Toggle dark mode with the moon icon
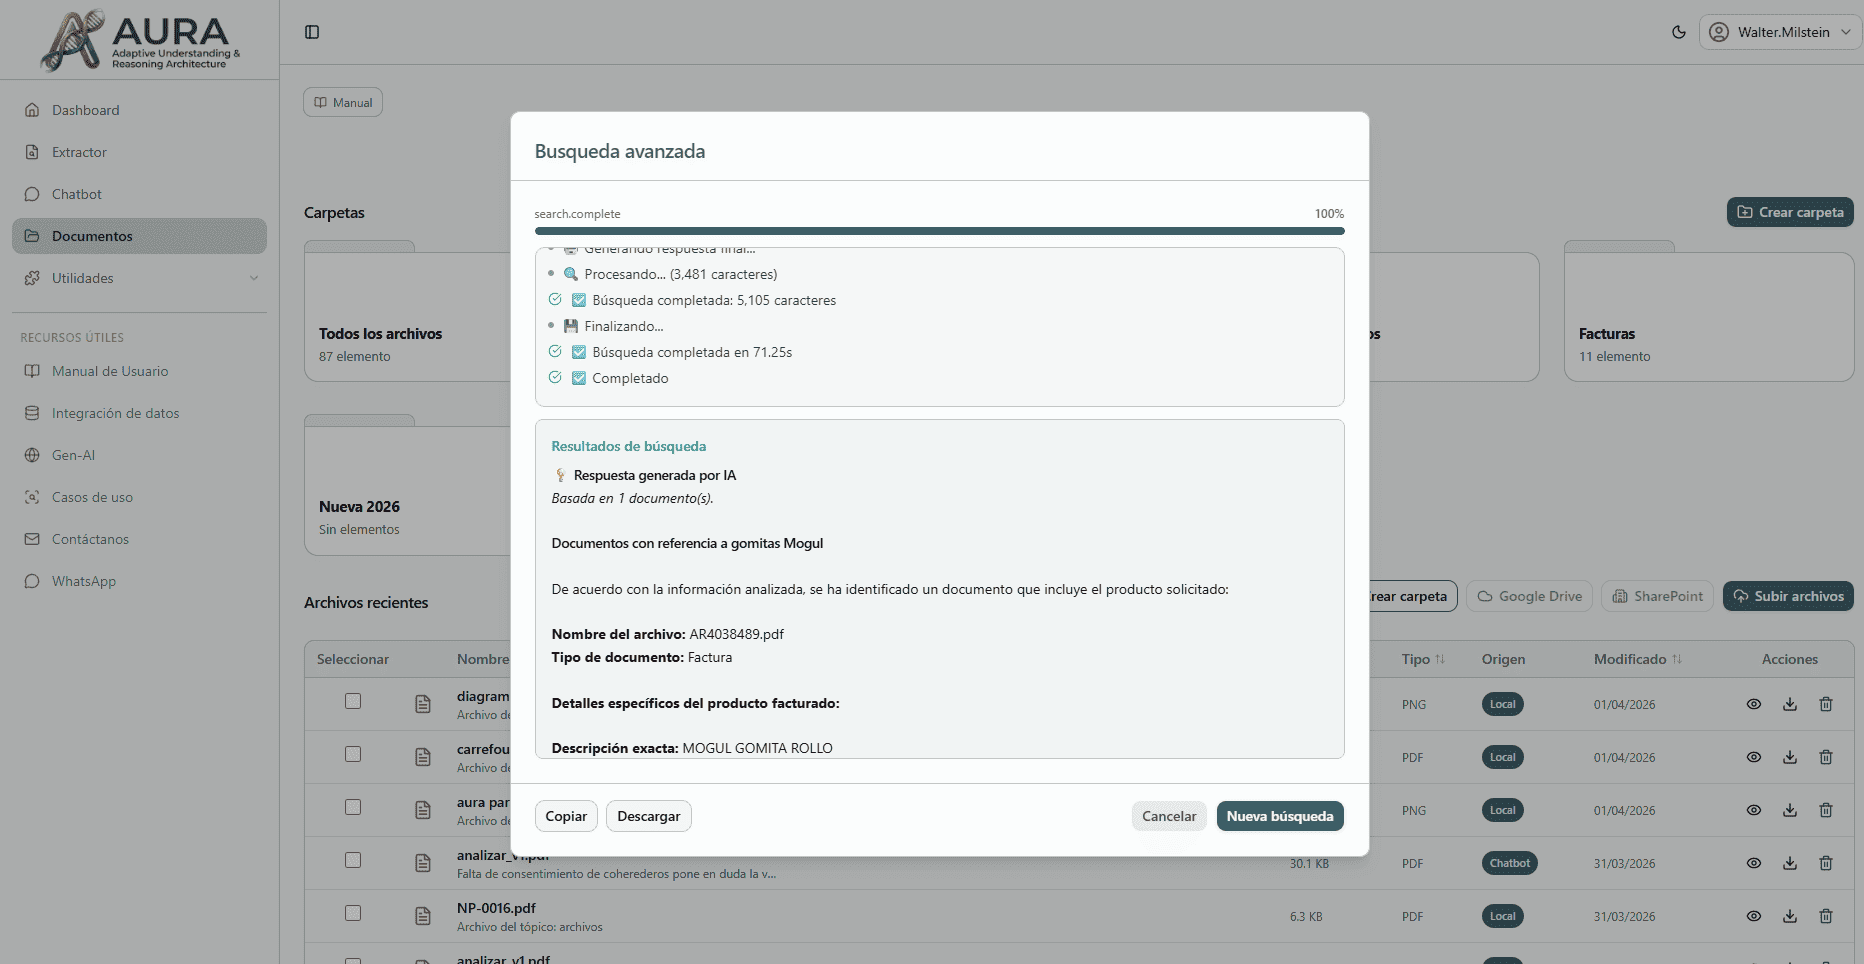The image size is (1864, 964). click(x=1678, y=32)
